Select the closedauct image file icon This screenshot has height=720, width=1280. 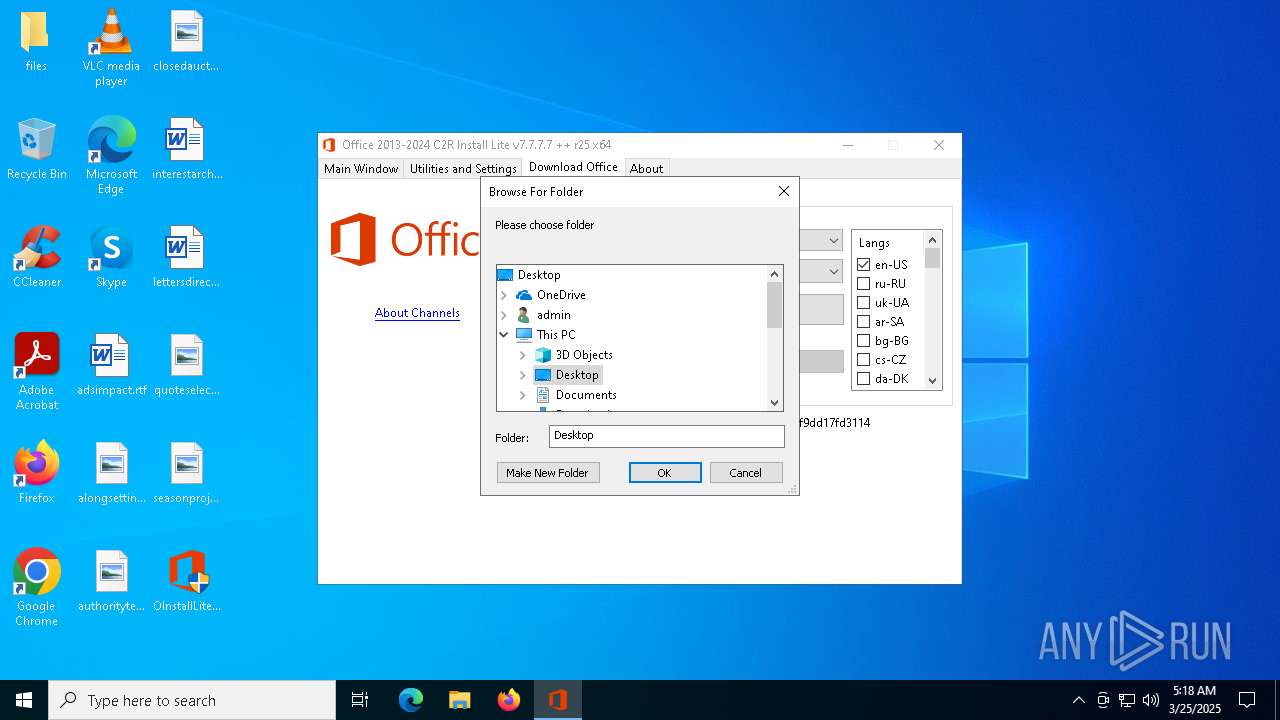pos(186,41)
